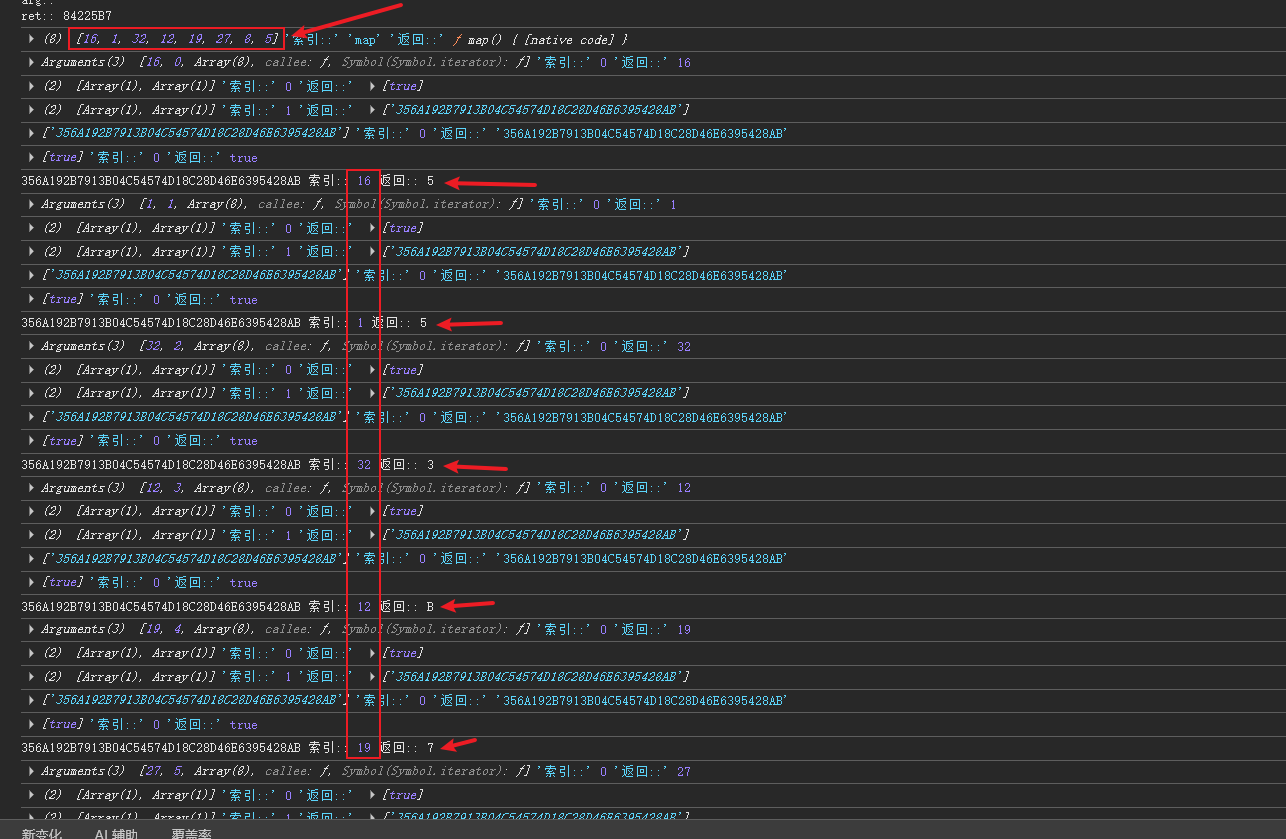Expand the Arguments(3) [32, 2, Array(8)] entry

[x=32, y=346]
